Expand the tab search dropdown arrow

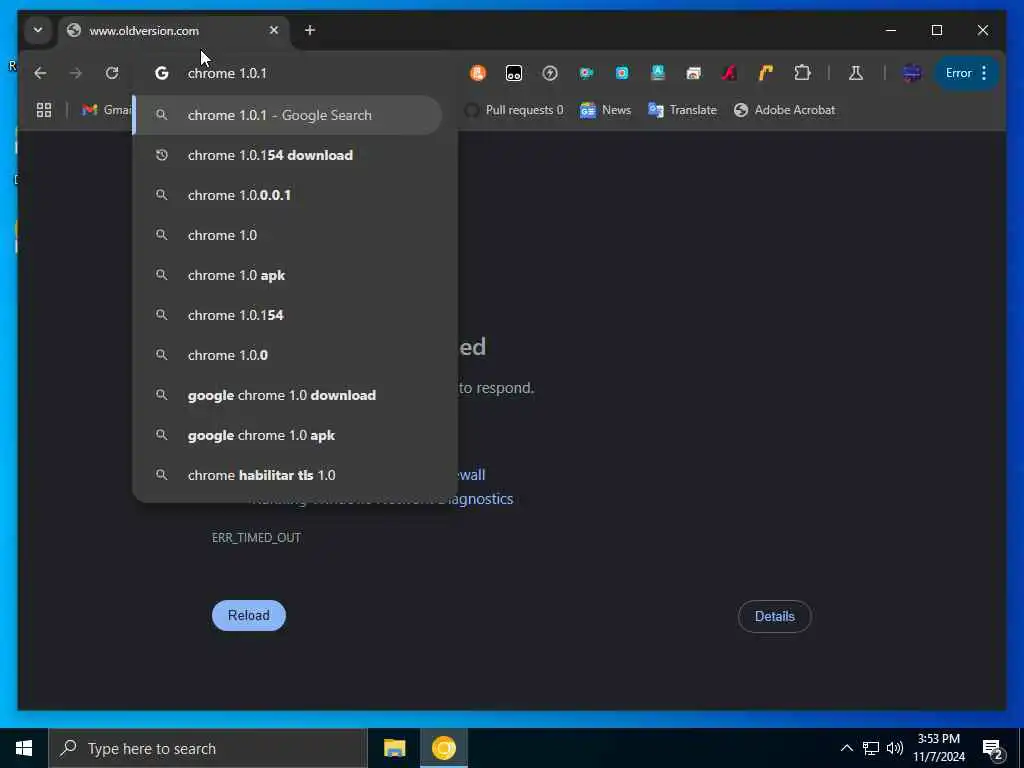[38, 30]
